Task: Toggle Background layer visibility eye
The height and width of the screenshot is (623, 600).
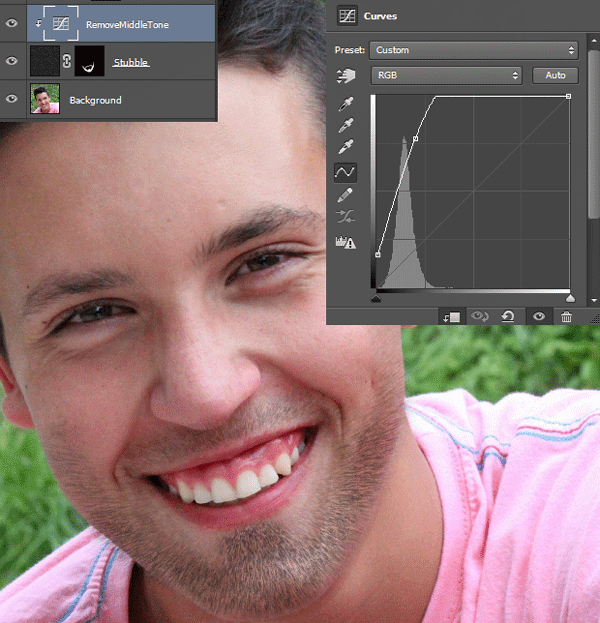Action: (x=12, y=100)
